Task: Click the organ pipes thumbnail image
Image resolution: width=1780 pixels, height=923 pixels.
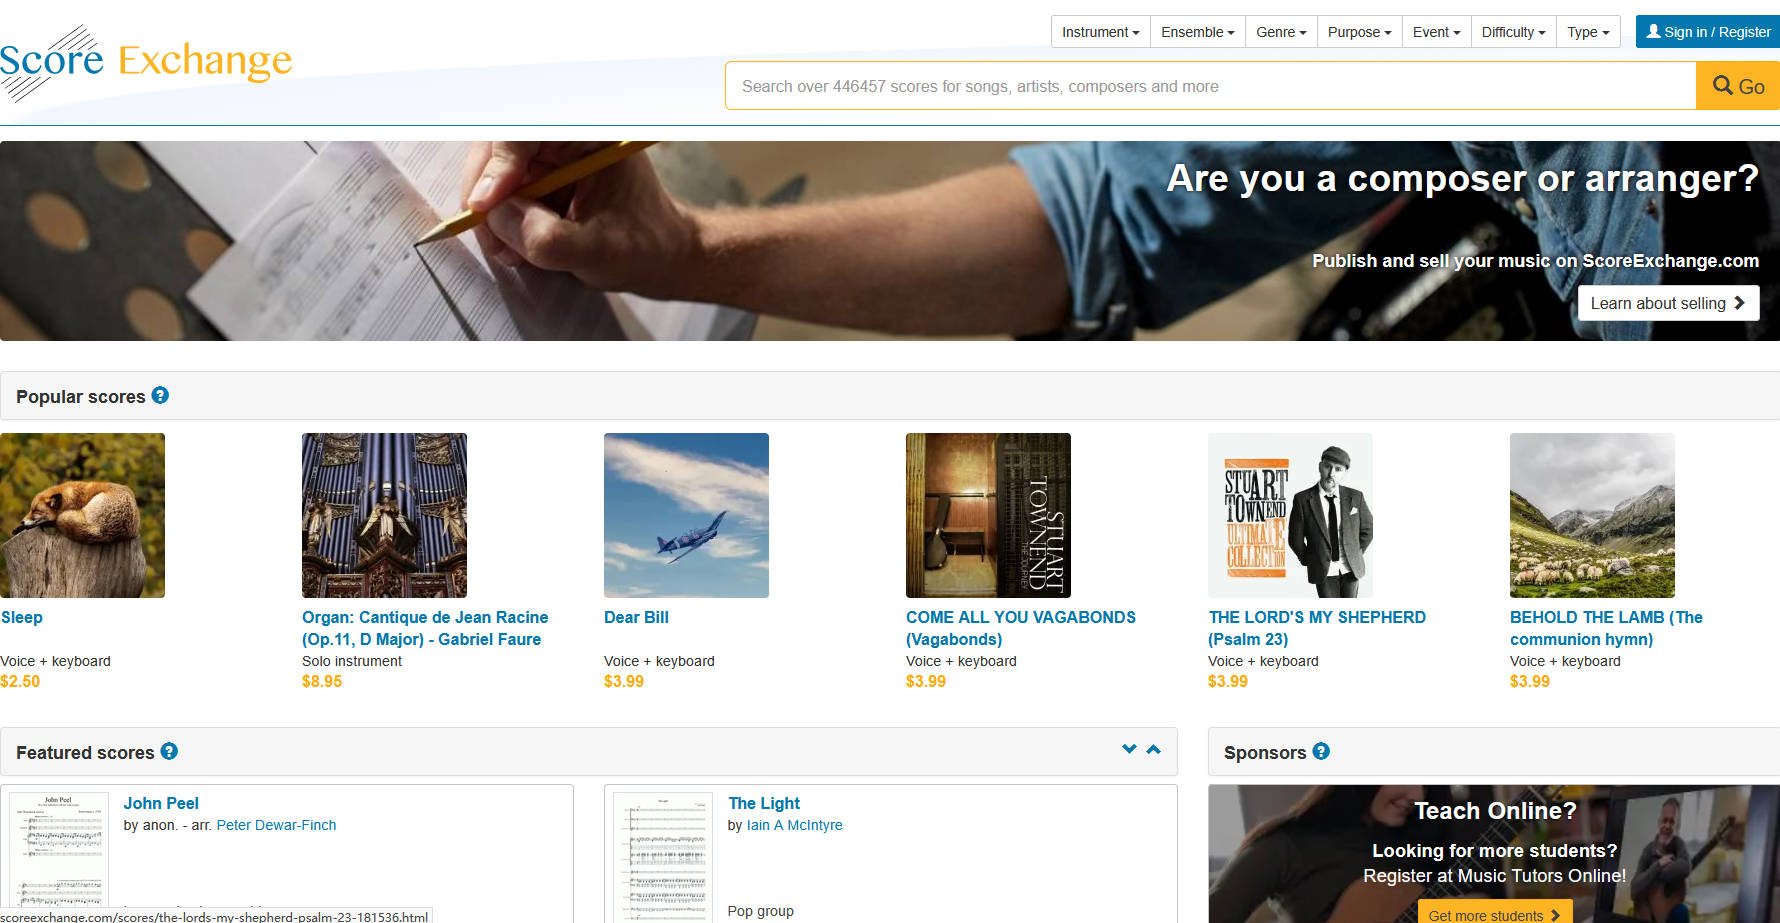Action: [x=384, y=515]
